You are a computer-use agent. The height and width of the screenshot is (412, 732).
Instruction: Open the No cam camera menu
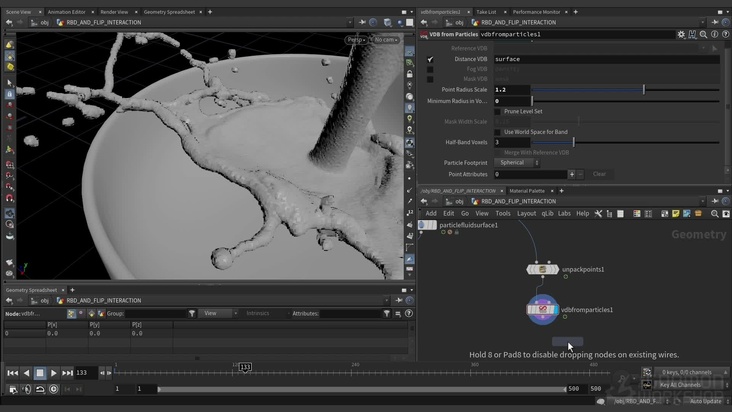386,40
